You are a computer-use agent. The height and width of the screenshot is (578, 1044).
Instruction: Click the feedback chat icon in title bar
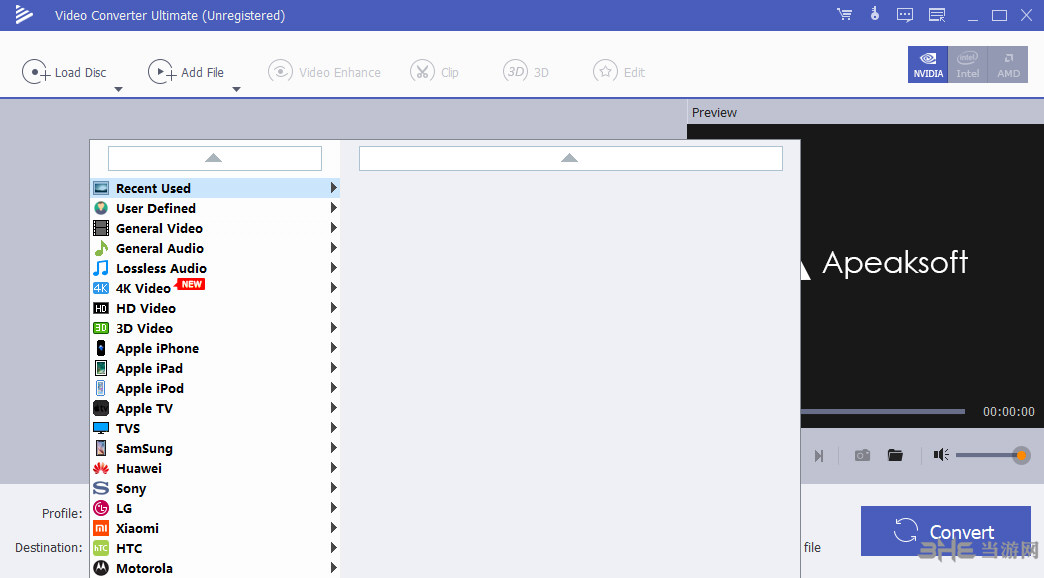click(x=905, y=15)
